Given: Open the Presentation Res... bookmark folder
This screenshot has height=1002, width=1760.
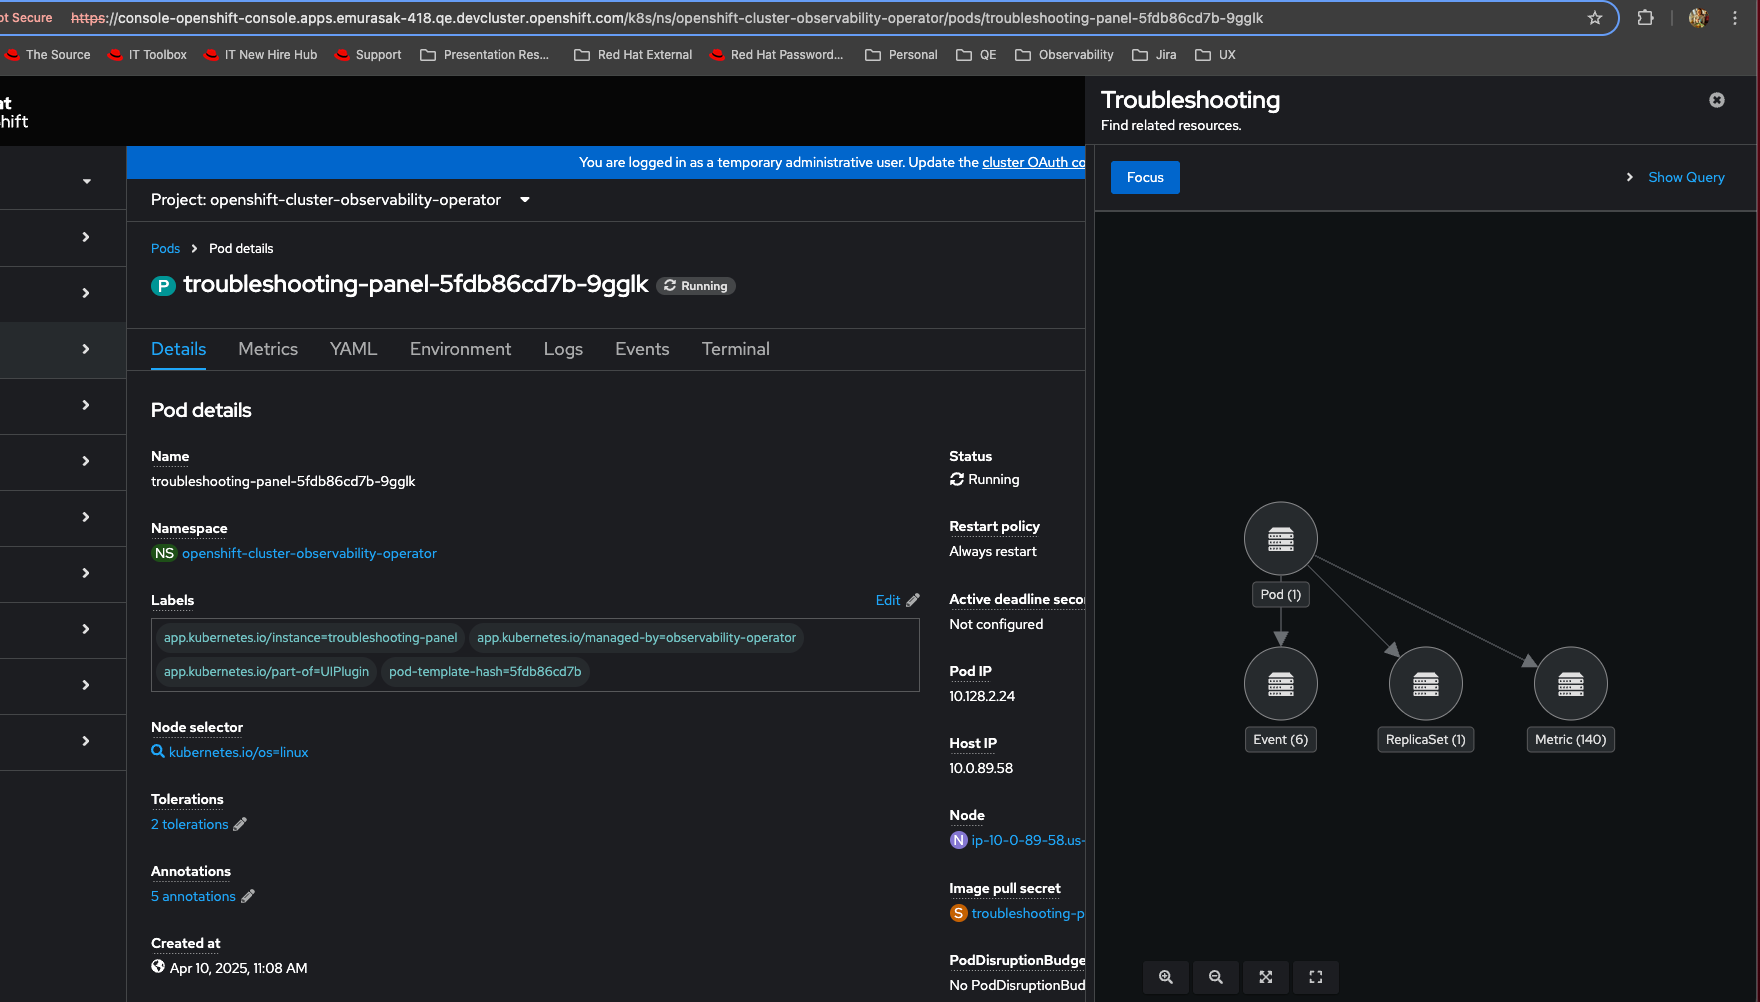Looking at the screenshot, I should coord(485,55).
